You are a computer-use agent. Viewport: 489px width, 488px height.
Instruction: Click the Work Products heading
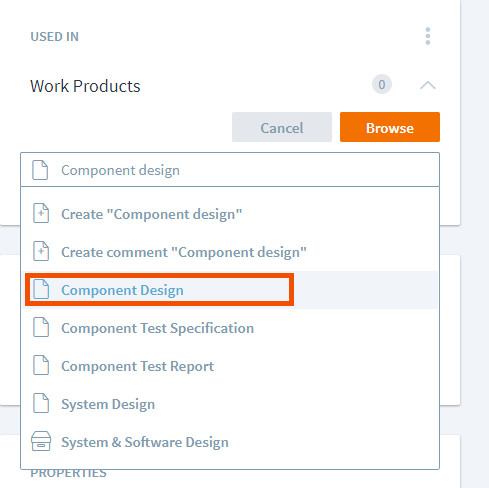pyautogui.click(x=85, y=86)
